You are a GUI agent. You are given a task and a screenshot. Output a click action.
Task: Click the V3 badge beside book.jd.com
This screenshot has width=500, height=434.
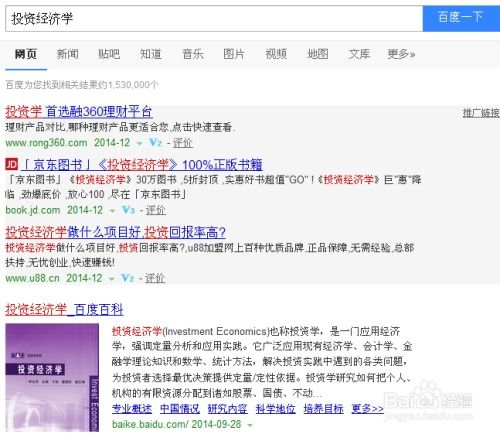tap(128, 210)
